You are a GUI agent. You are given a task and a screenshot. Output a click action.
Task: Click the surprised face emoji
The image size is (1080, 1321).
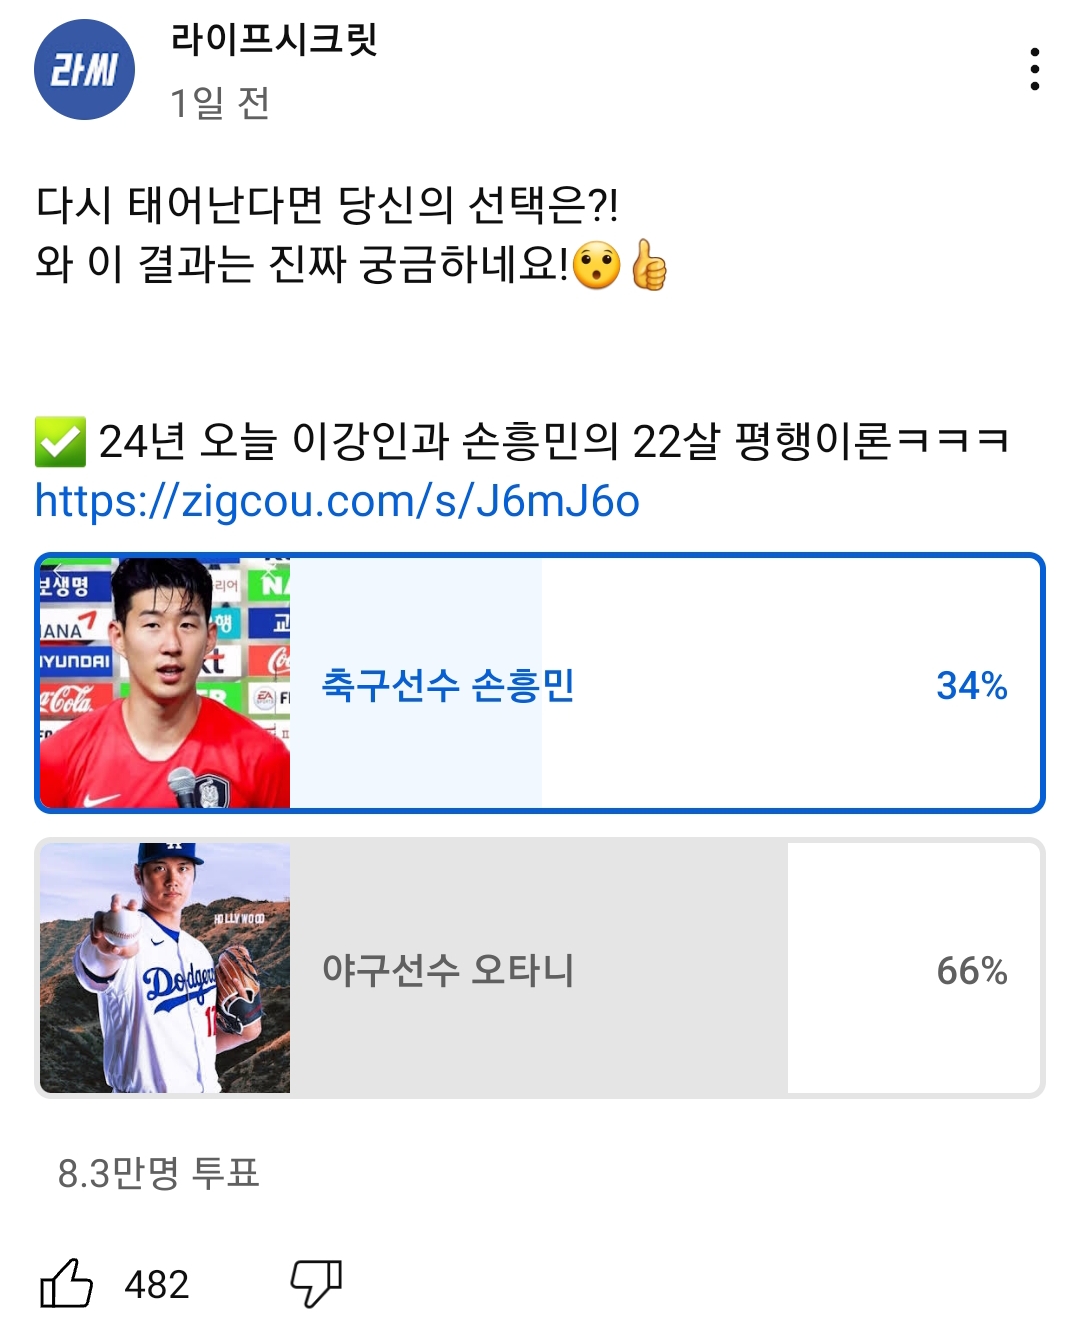pos(598,266)
